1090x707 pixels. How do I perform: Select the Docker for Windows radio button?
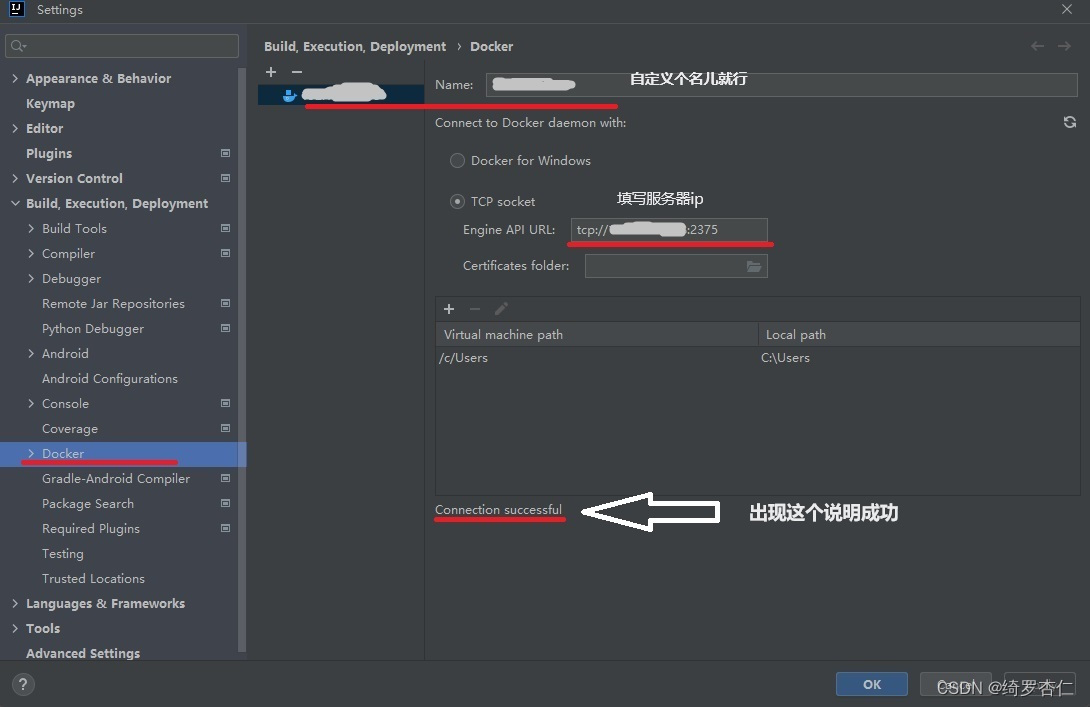pyautogui.click(x=457, y=160)
